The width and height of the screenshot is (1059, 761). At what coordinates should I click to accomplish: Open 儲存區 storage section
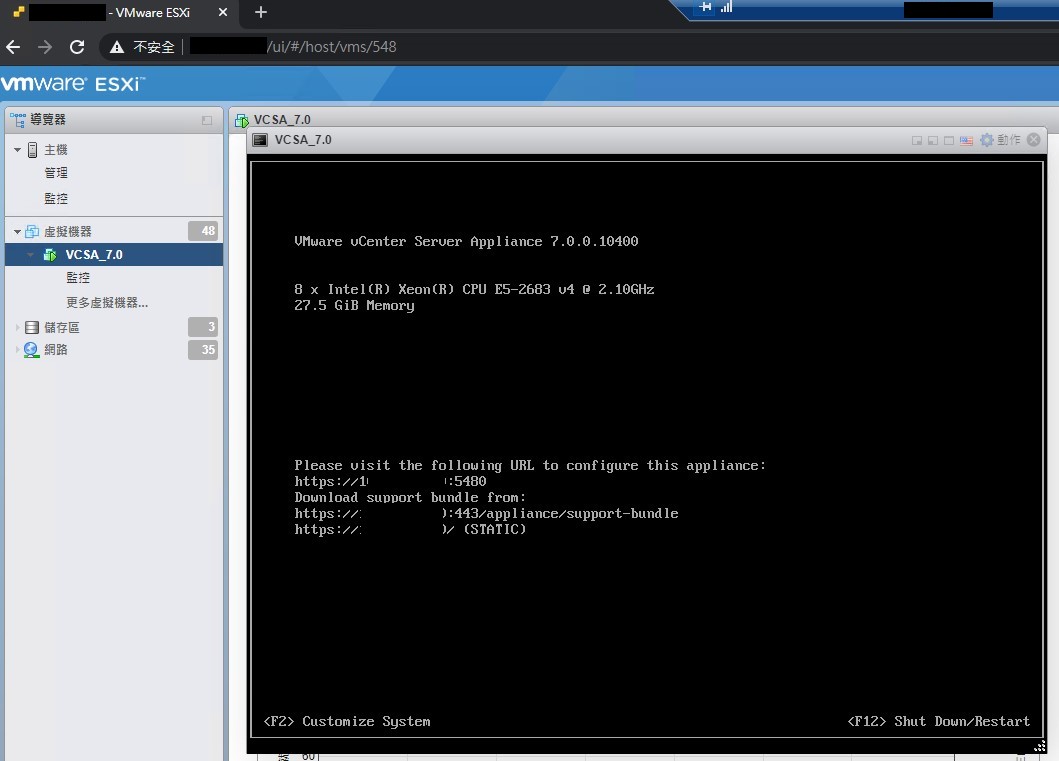pyautogui.click(x=61, y=327)
